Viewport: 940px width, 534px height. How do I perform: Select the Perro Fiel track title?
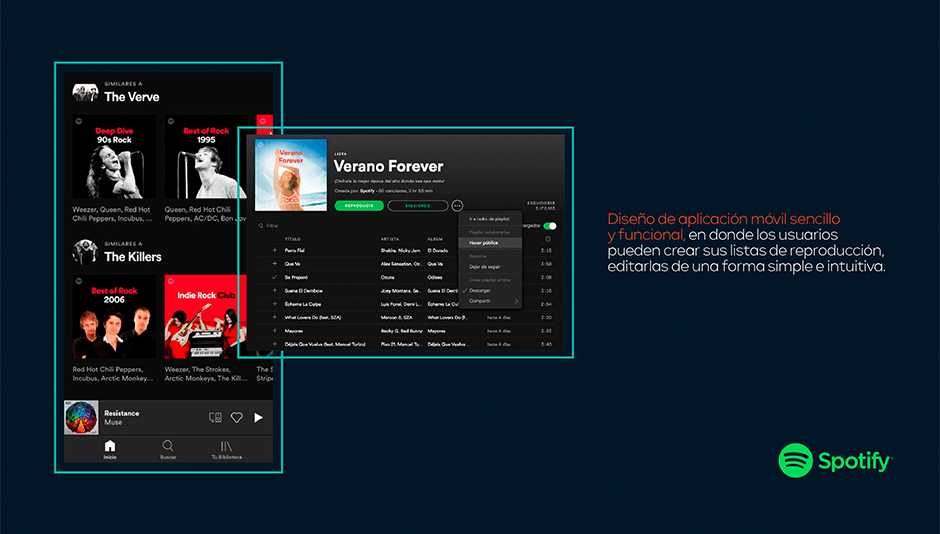tap(294, 251)
